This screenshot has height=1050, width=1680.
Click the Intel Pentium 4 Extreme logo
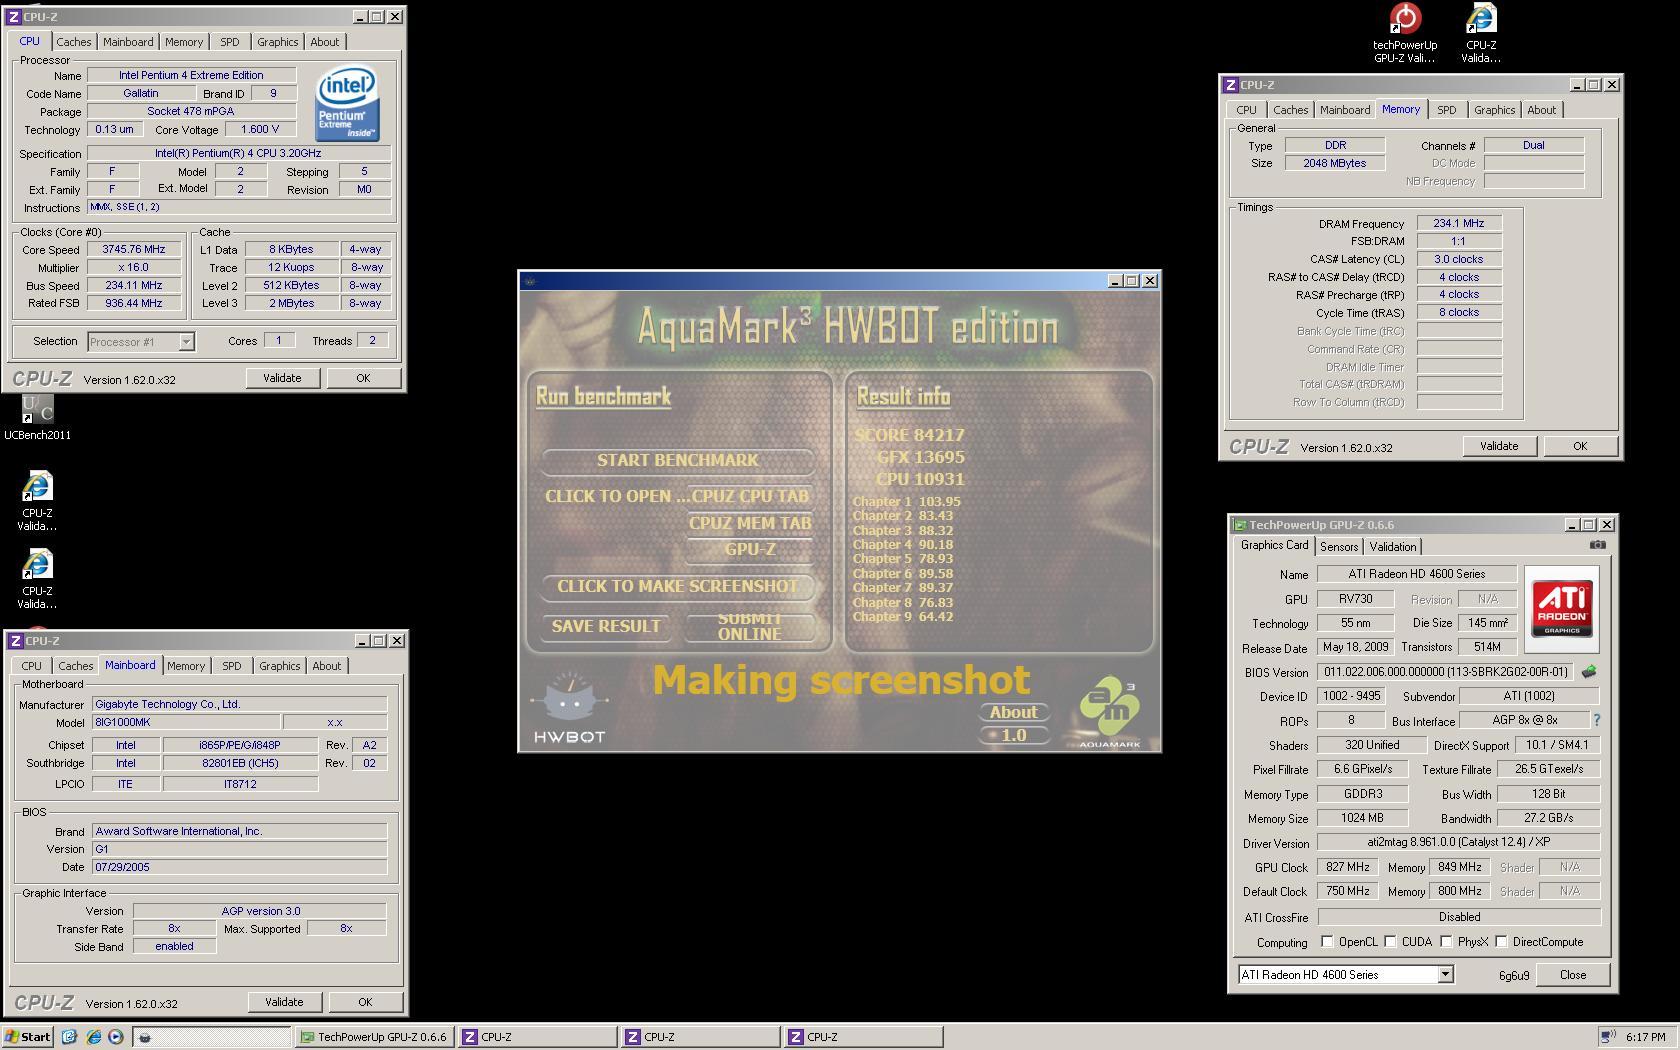(347, 103)
